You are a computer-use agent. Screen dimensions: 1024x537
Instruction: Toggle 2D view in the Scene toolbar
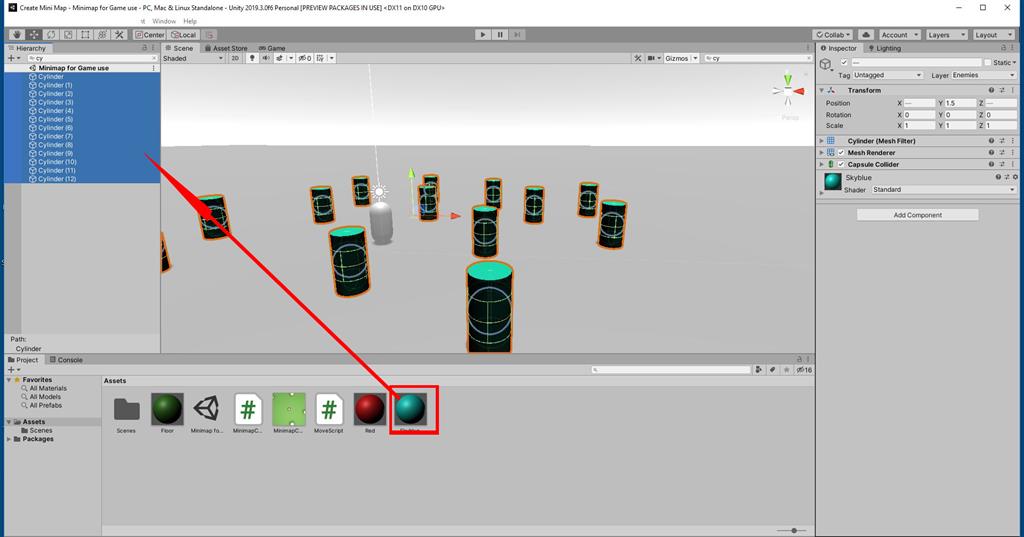point(235,58)
